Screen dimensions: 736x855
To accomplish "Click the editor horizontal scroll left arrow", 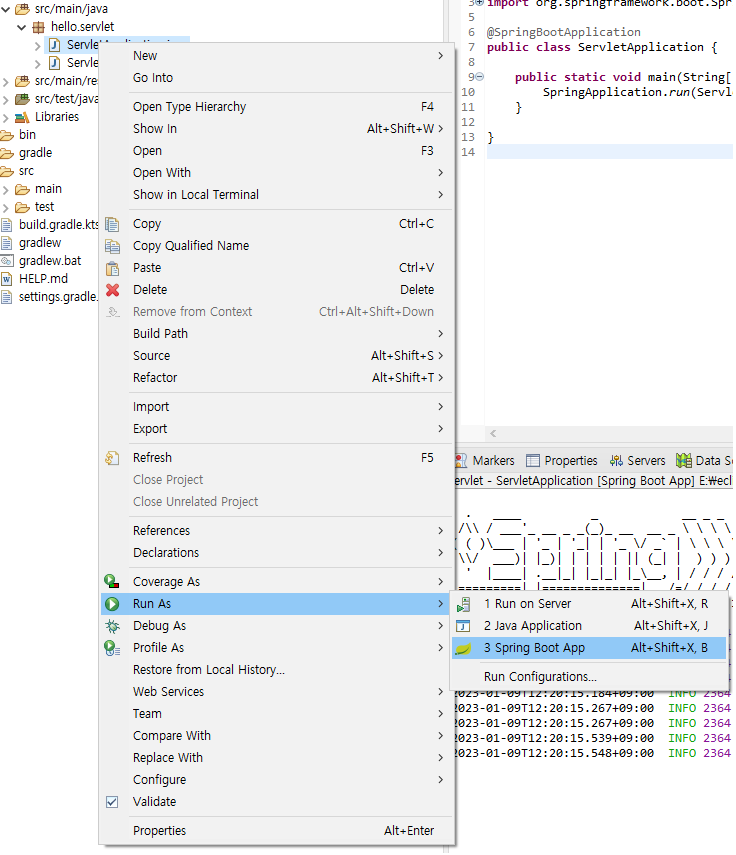I will (x=493, y=433).
